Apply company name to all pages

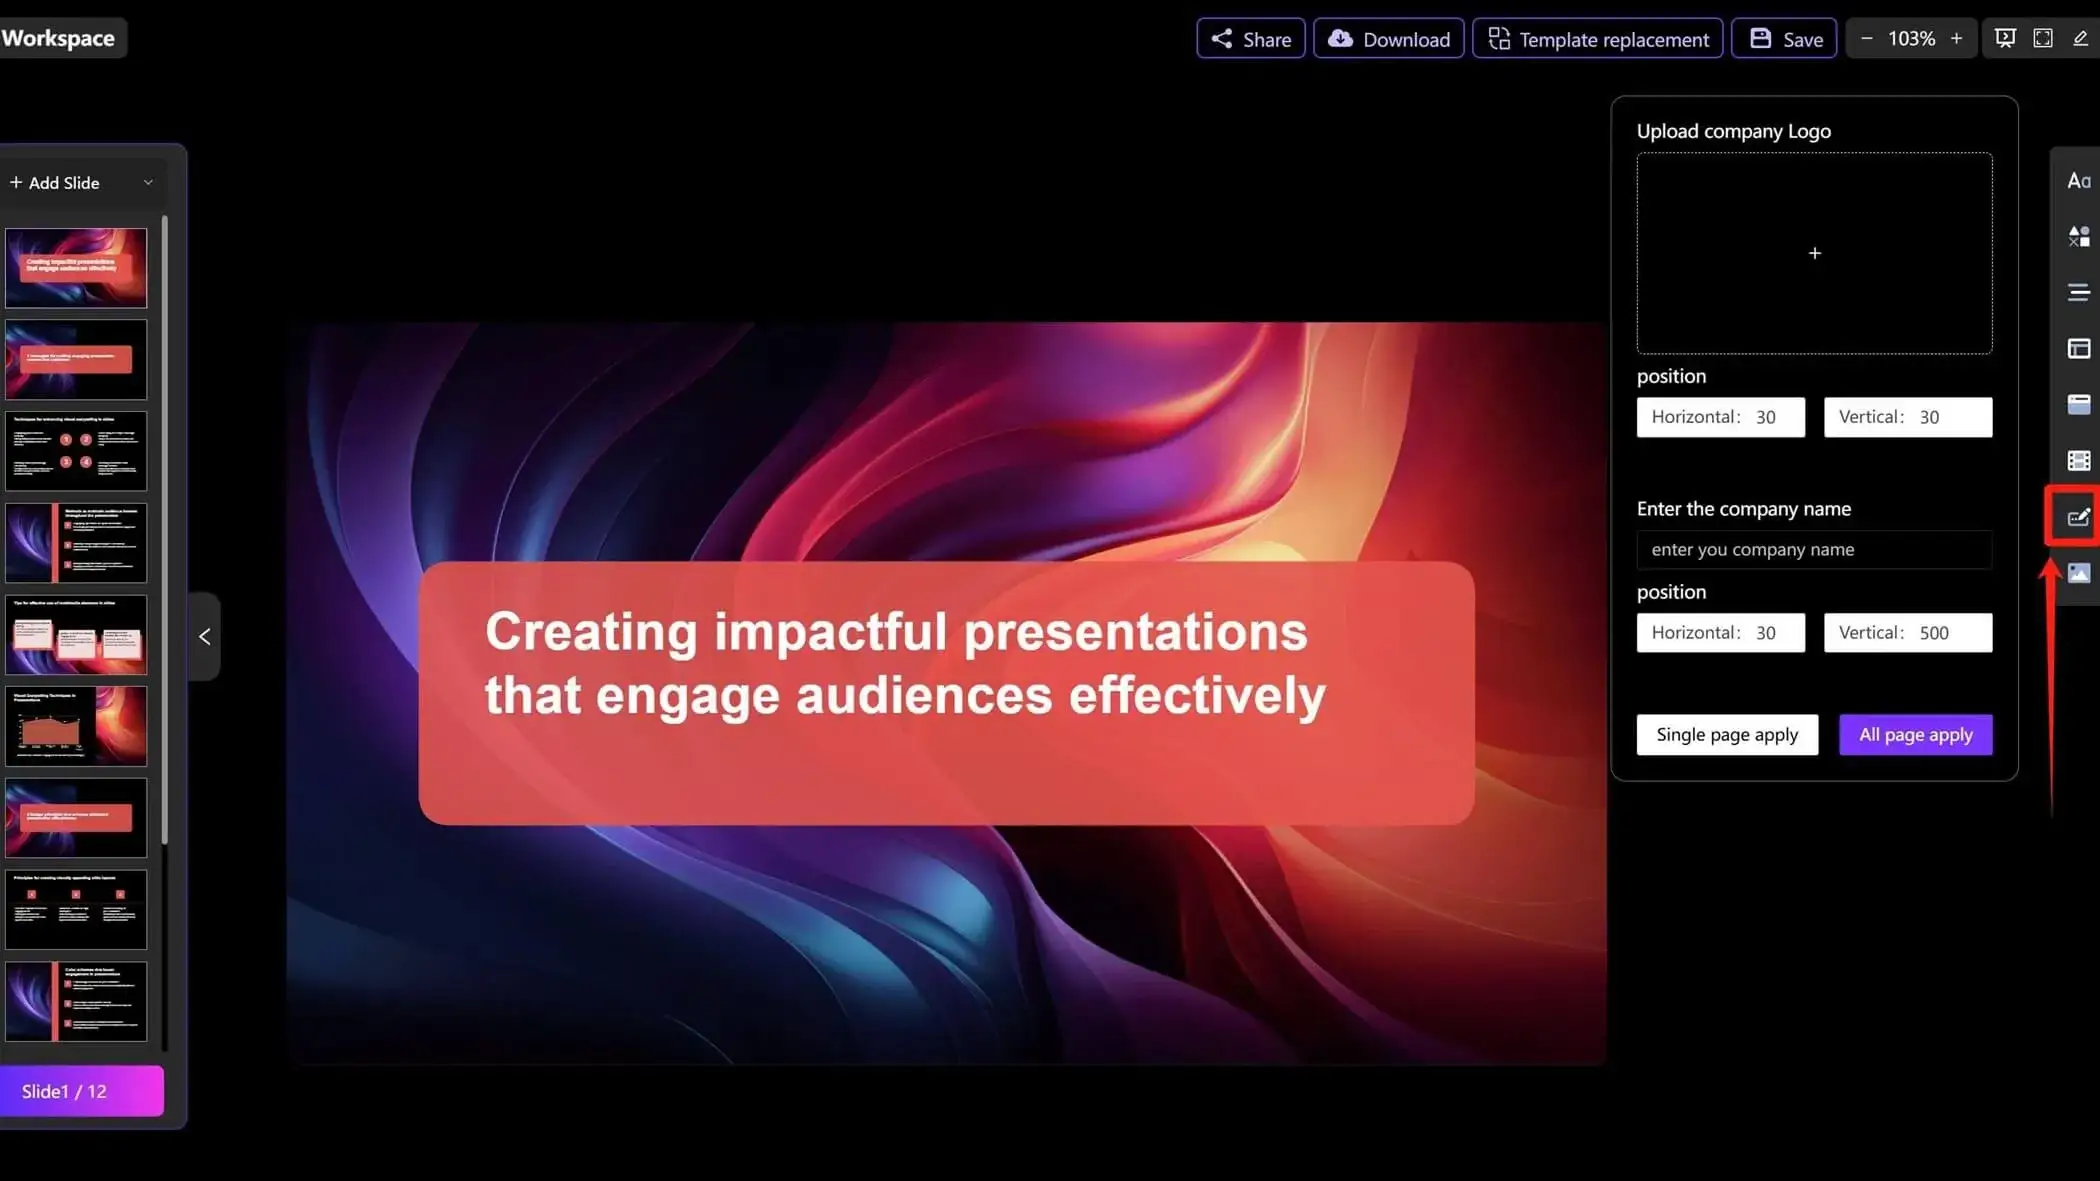tap(1915, 734)
